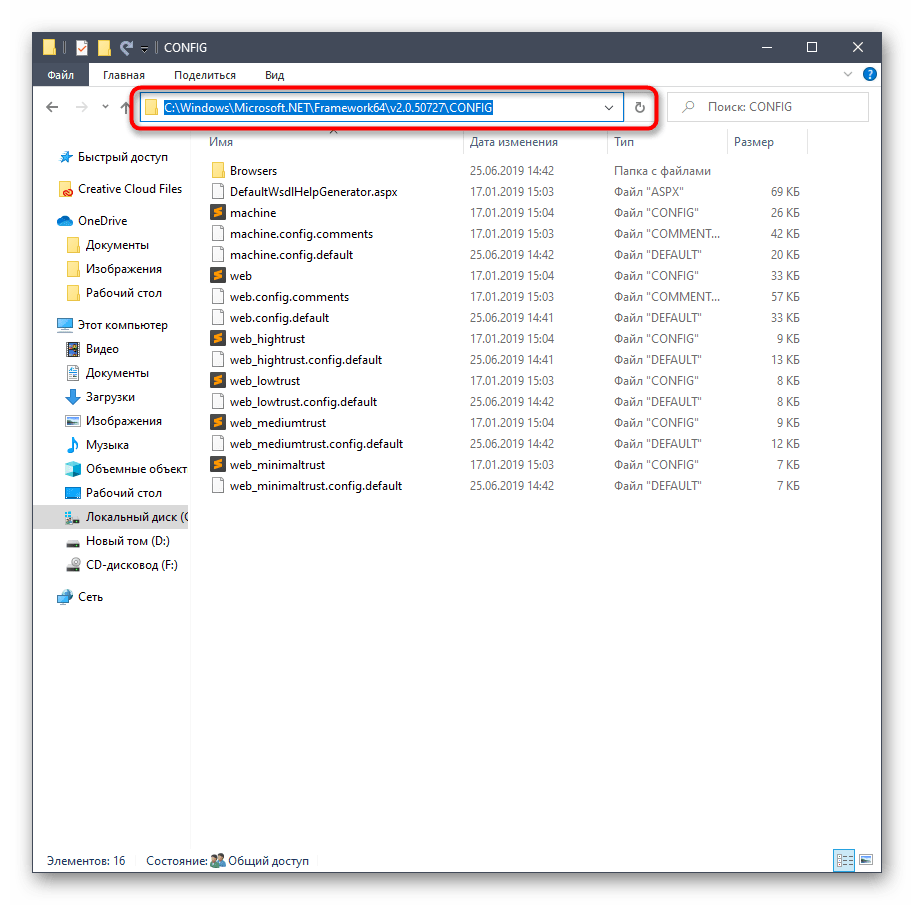Click the machine.config.comments file icon
The image size is (914, 905).
(218, 234)
